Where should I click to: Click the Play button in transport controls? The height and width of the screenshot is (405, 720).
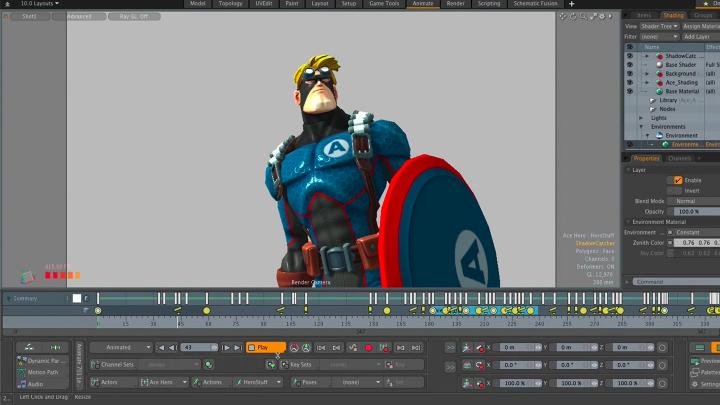[266, 347]
